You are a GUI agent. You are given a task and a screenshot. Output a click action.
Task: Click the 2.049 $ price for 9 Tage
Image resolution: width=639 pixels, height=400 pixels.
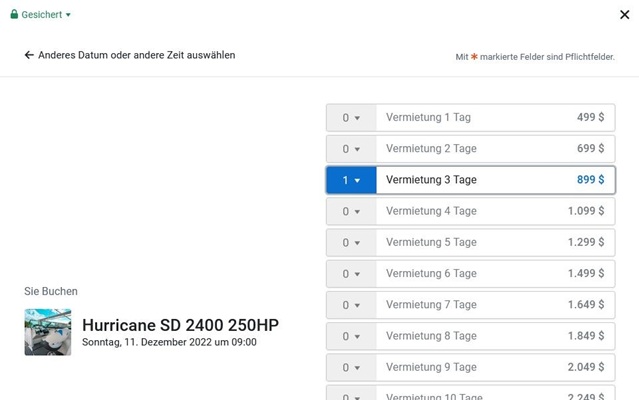585,368
